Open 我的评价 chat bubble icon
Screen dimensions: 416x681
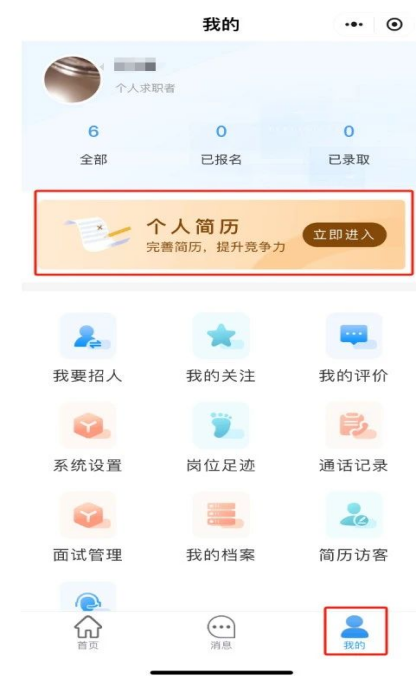point(354,336)
